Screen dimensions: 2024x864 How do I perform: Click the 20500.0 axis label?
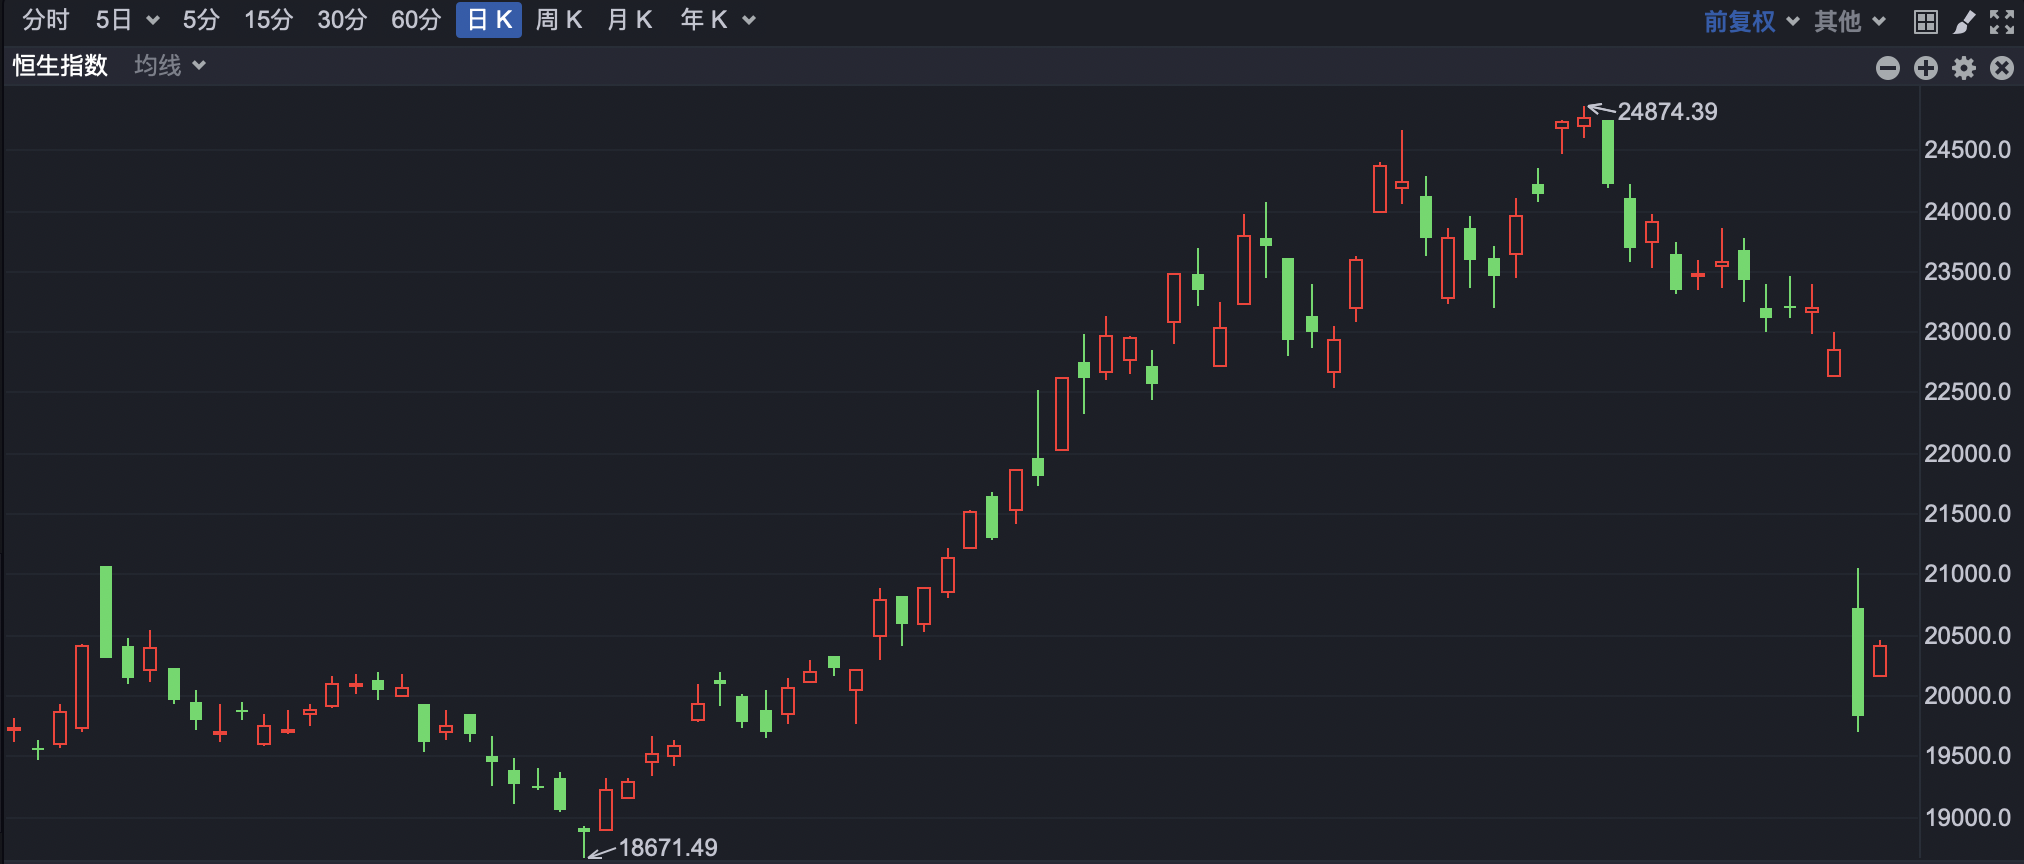[1967, 636]
